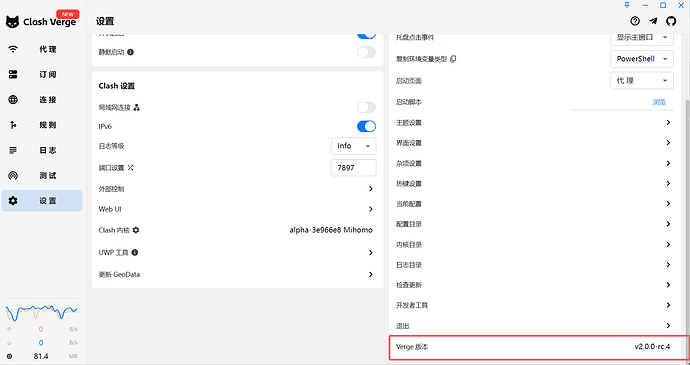This screenshot has width=690, height=365.
Task: Click the Verge 版本 label
Action: (x=412, y=347)
